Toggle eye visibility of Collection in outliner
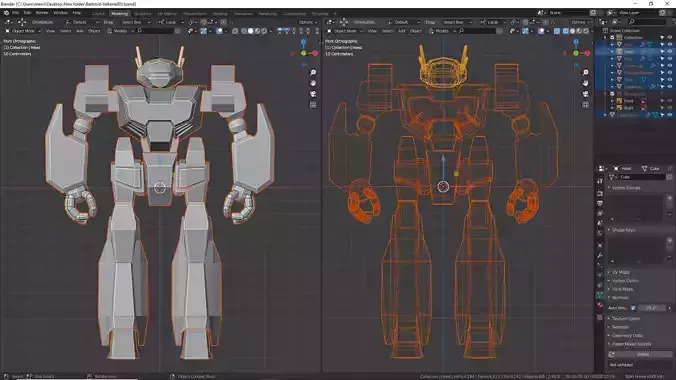Viewport: 676px width, 380px height. (x=670, y=38)
